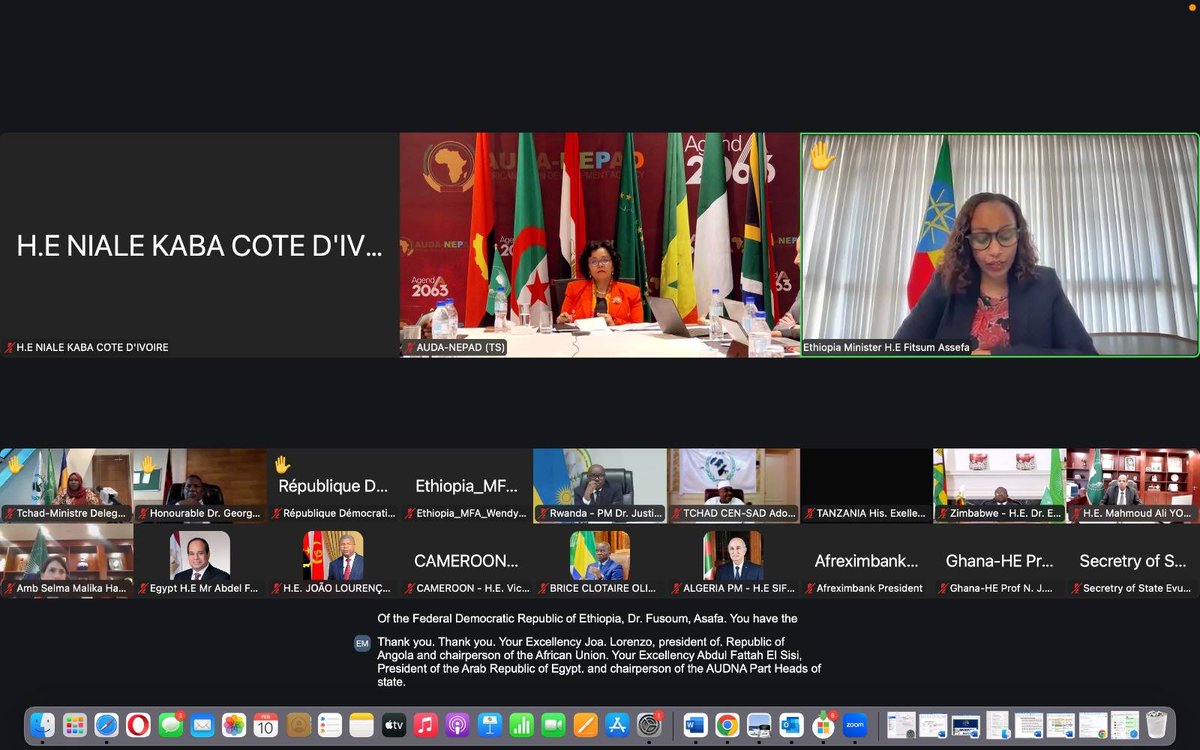Select H.E Niale Kaba Cote d'Ivoire tile
The height and width of the screenshot is (750, 1200).
[x=200, y=245]
